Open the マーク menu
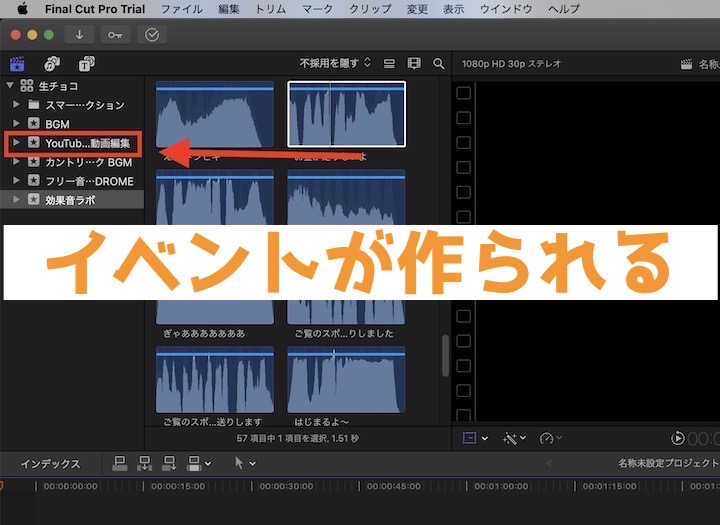 pyautogui.click(x=317, y=9)
